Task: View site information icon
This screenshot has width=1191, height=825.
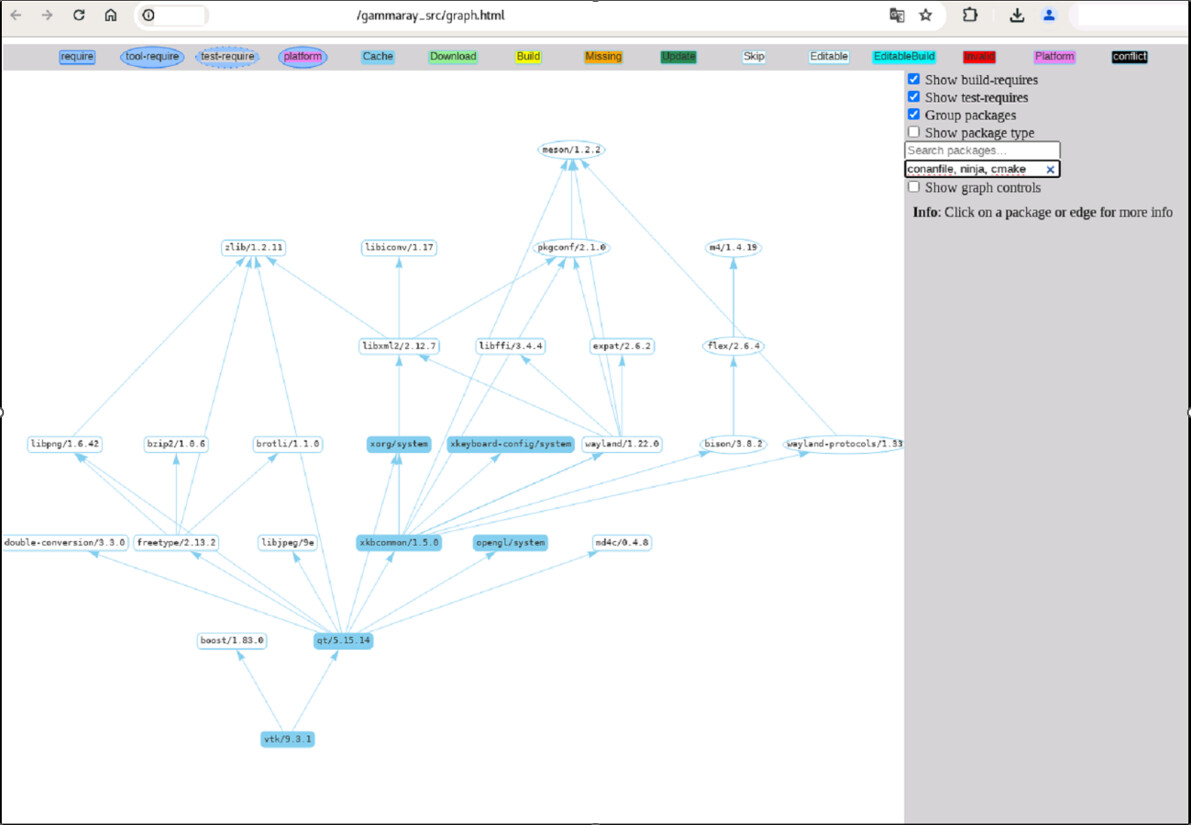Action: click(149, 15)
